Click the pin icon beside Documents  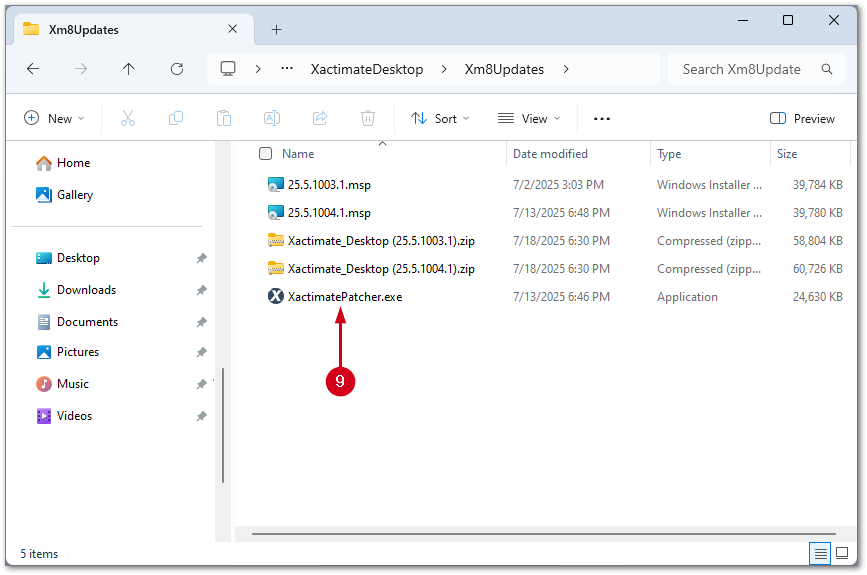click(201, 322)
